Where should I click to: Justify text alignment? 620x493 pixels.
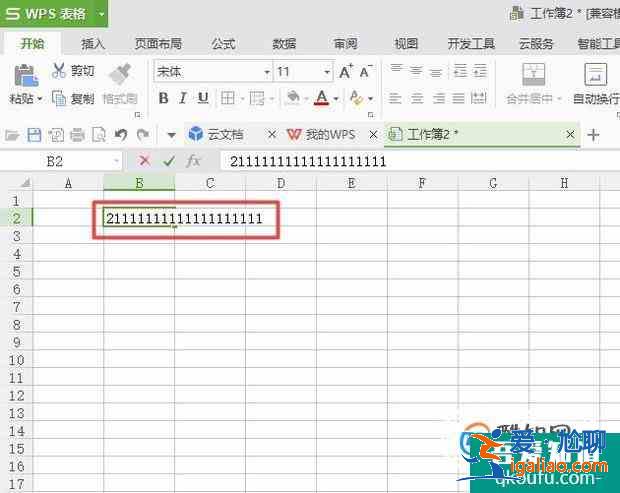(458, 98)
